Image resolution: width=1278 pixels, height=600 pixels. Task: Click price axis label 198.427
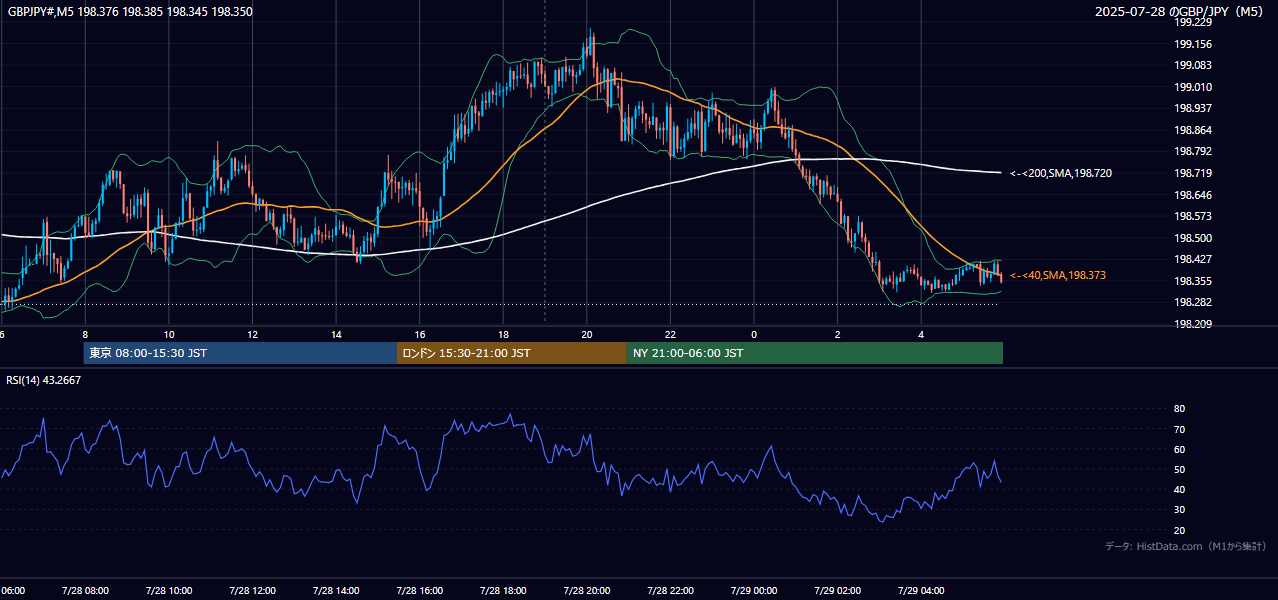(x=1193, y=259)
